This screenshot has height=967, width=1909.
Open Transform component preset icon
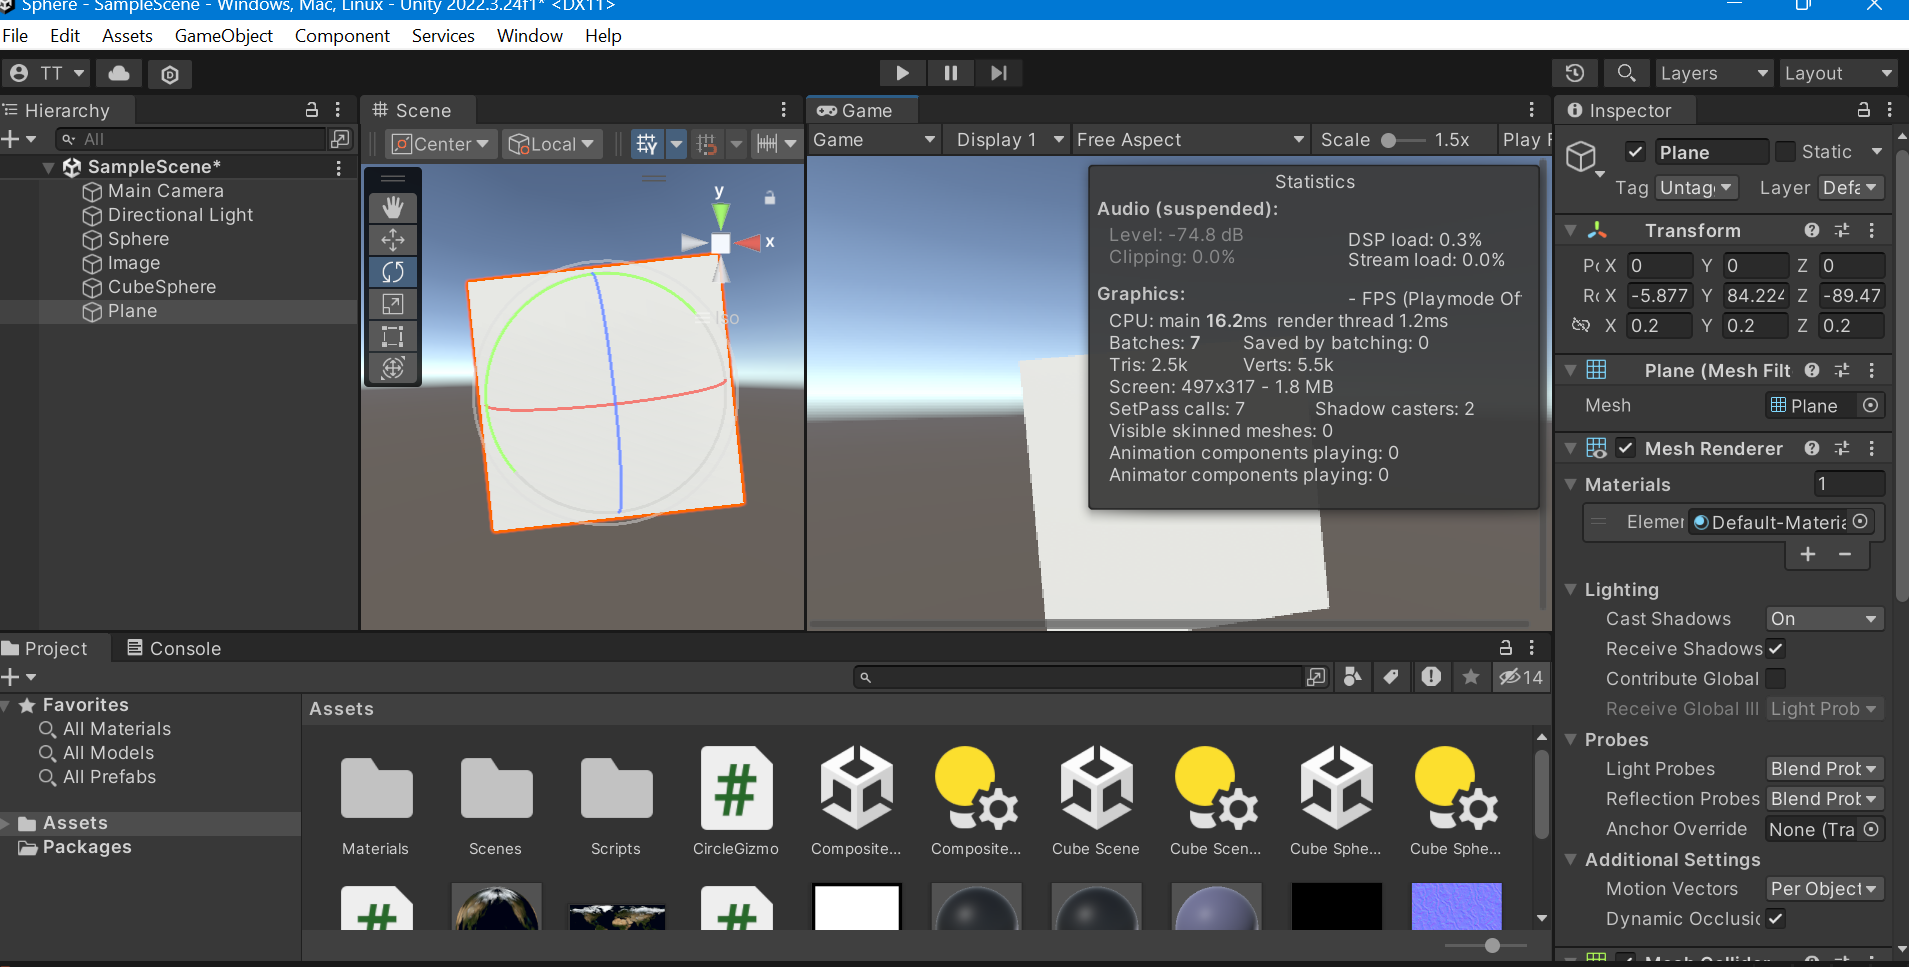point(1842,230)
